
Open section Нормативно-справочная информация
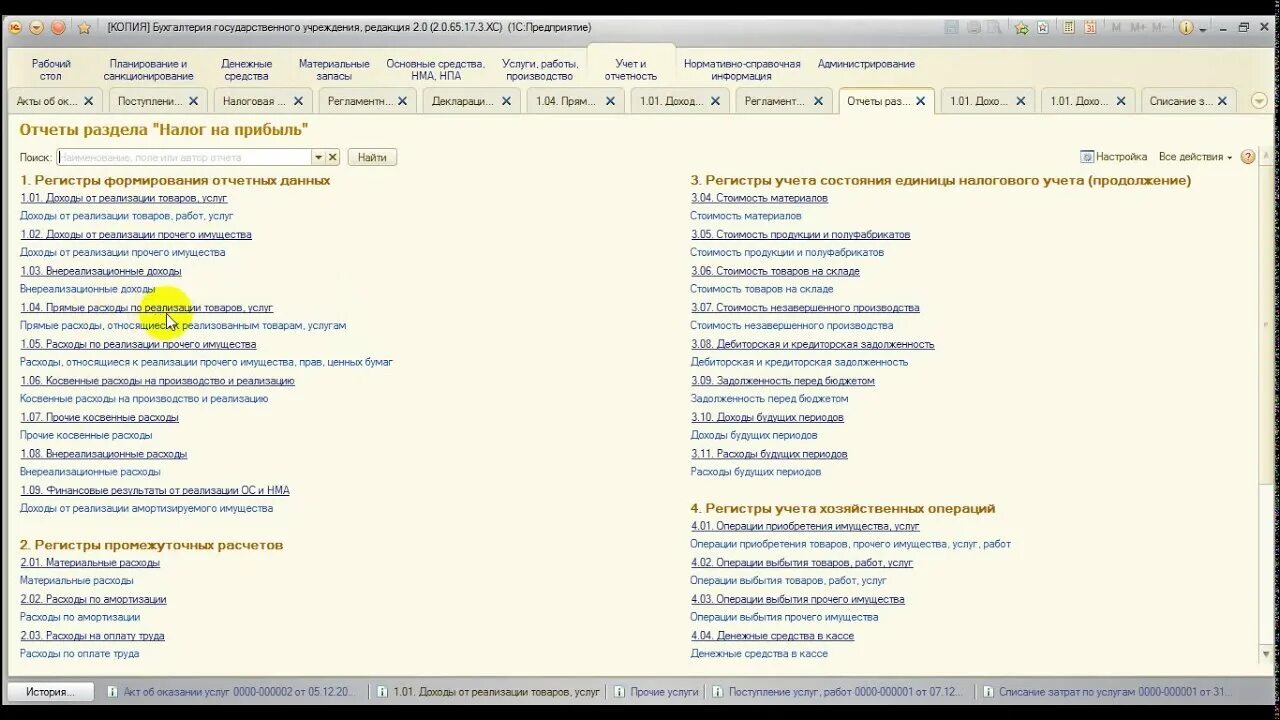pyautogui.click(x=742, y=69)
